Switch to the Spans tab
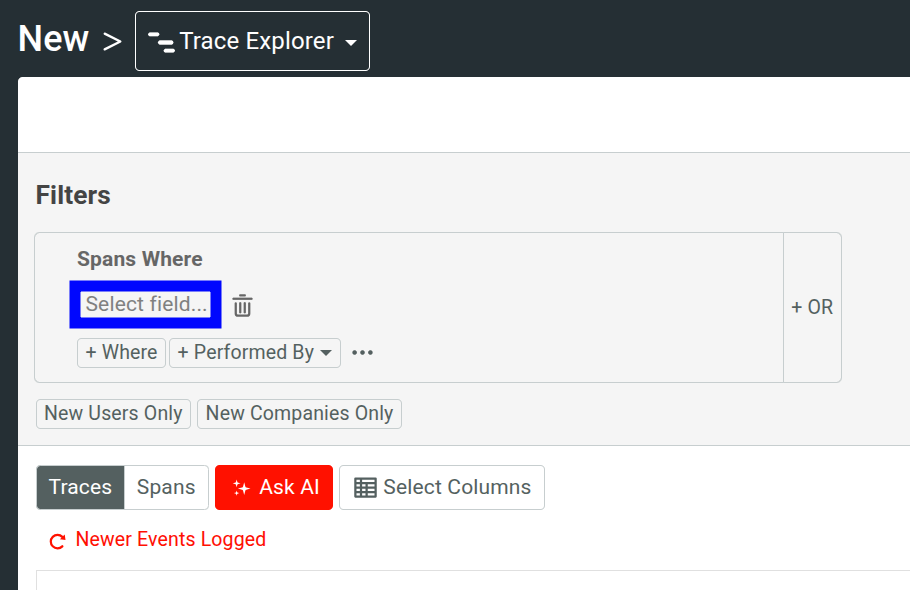Image resolution: width=910 pixels, height=590 pixels. 165,487
